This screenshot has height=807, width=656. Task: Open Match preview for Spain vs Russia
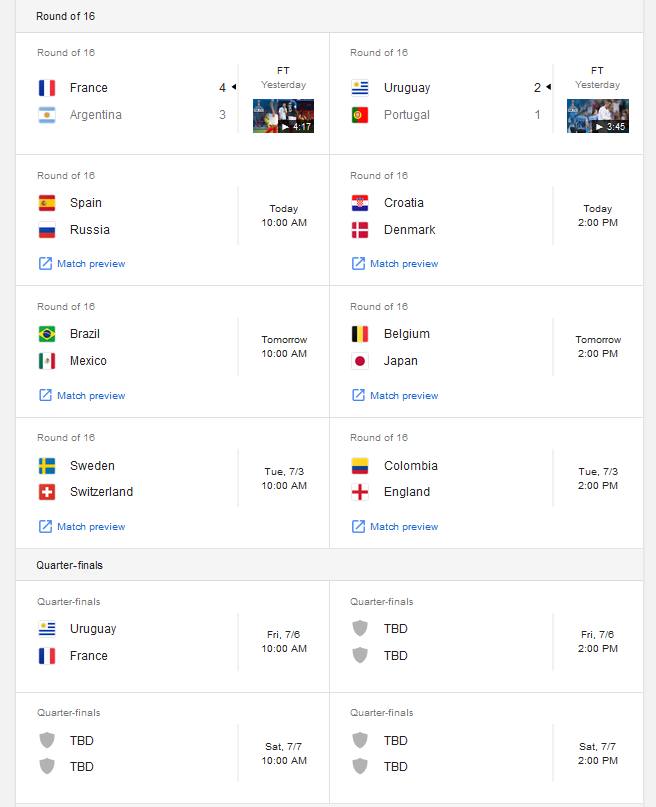[82, 264]
